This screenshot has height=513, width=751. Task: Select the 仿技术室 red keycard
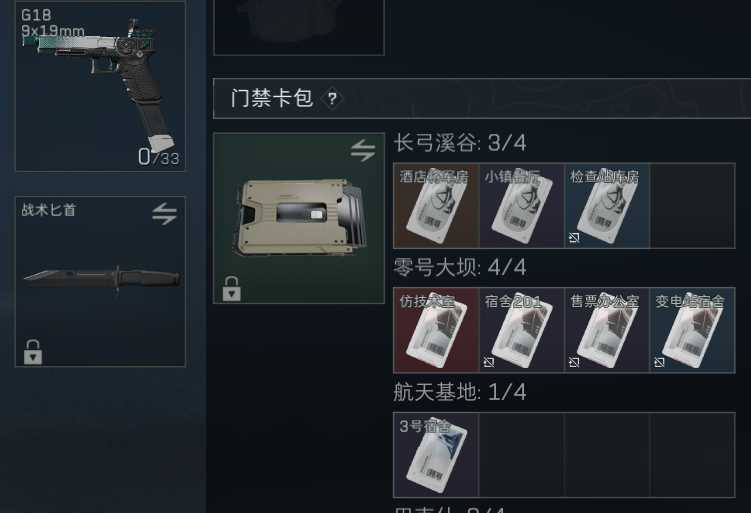(436, 330)
